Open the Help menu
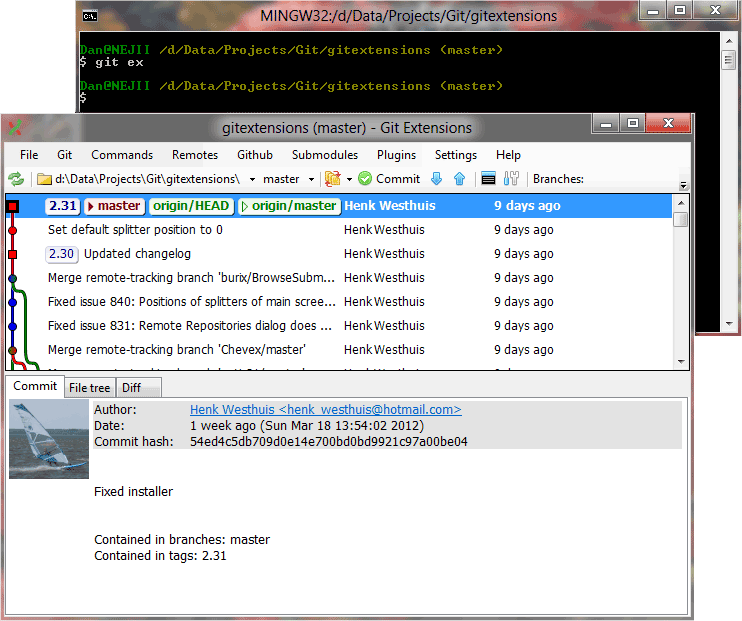This screenshot has height=621, width=742. [508, 155]
